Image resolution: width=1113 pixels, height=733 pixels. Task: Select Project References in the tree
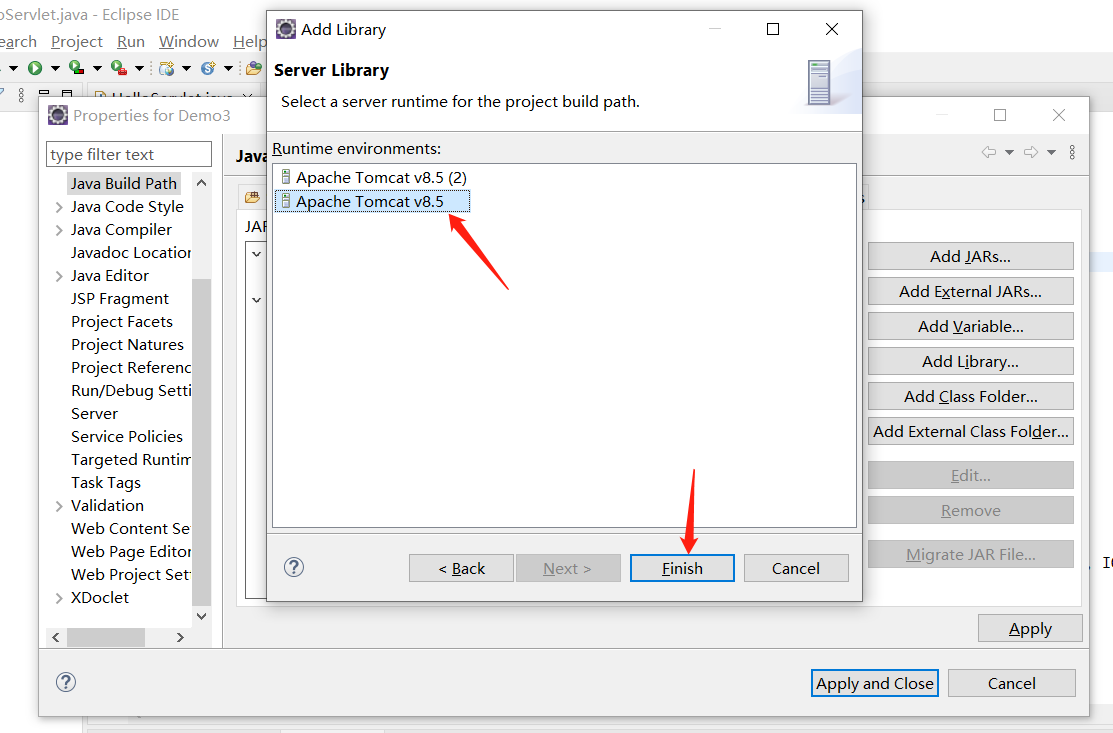click(131, 368)
